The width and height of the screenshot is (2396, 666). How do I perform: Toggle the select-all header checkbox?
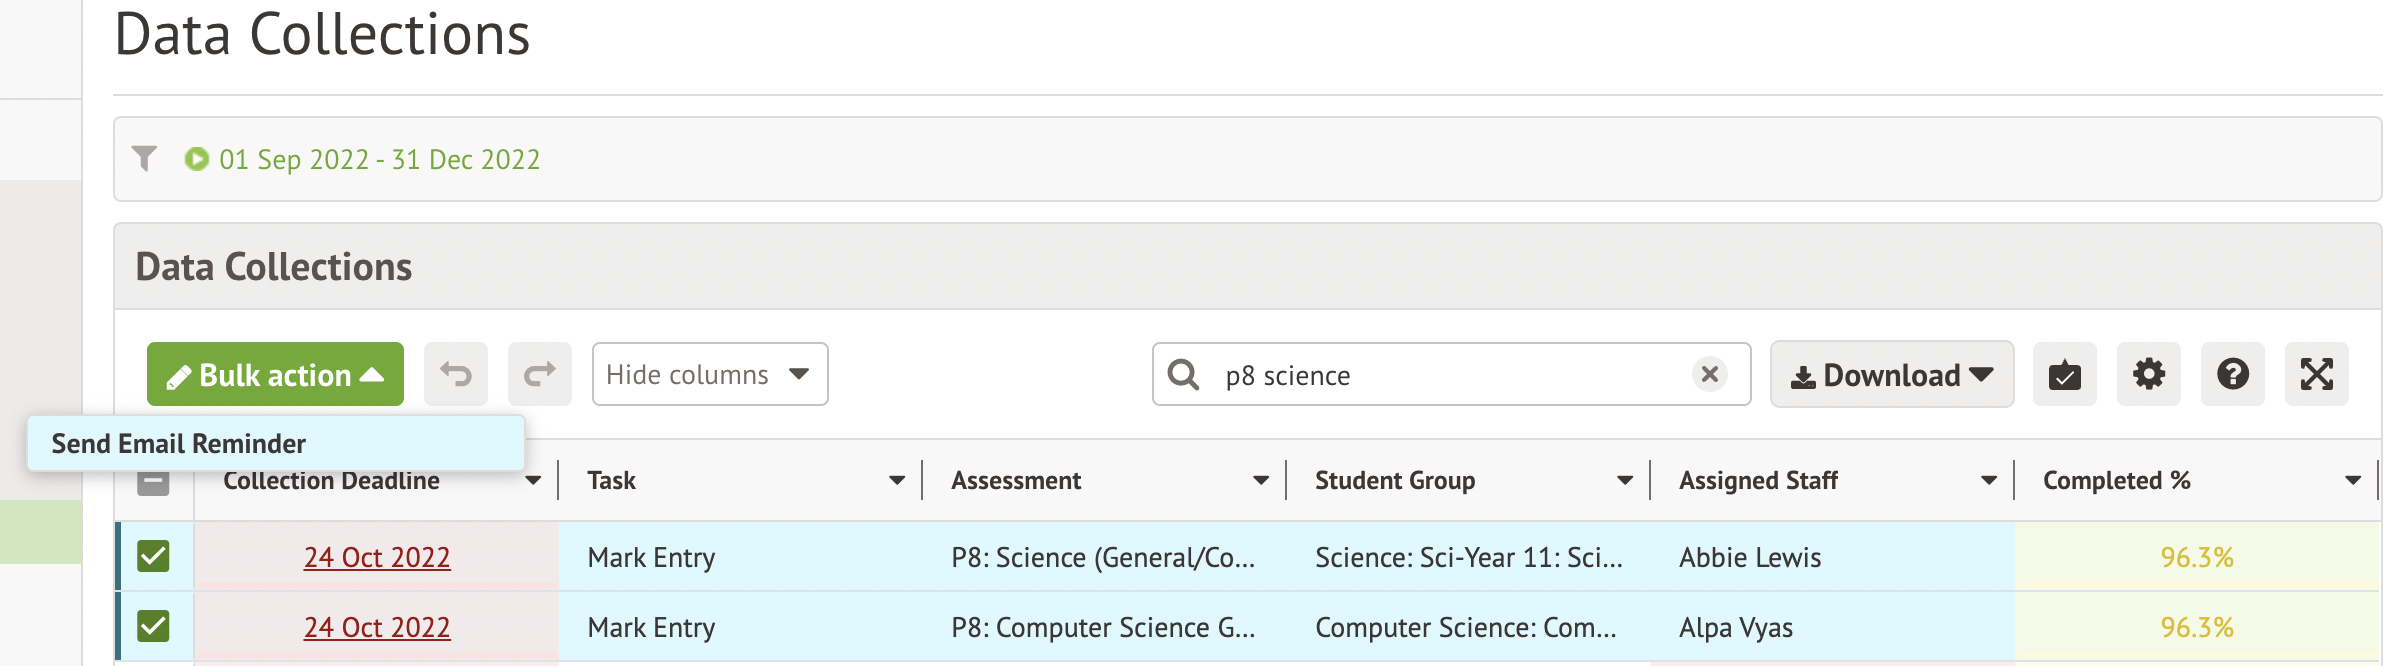153,483
